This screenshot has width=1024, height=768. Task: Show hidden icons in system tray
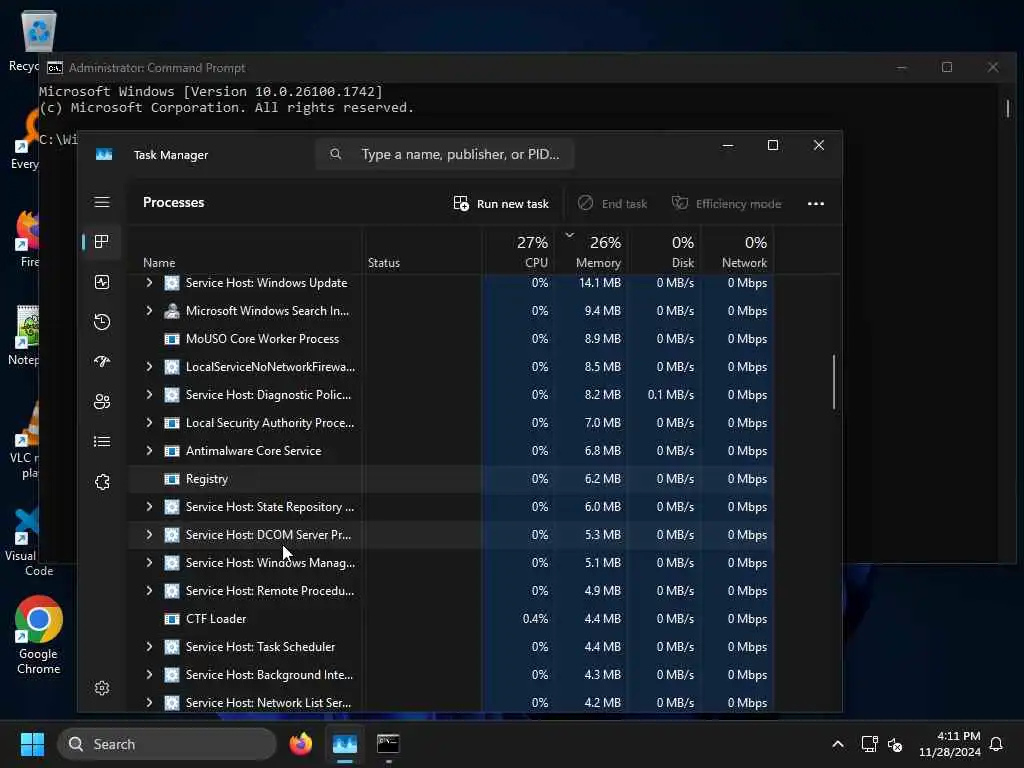(838, 744)
